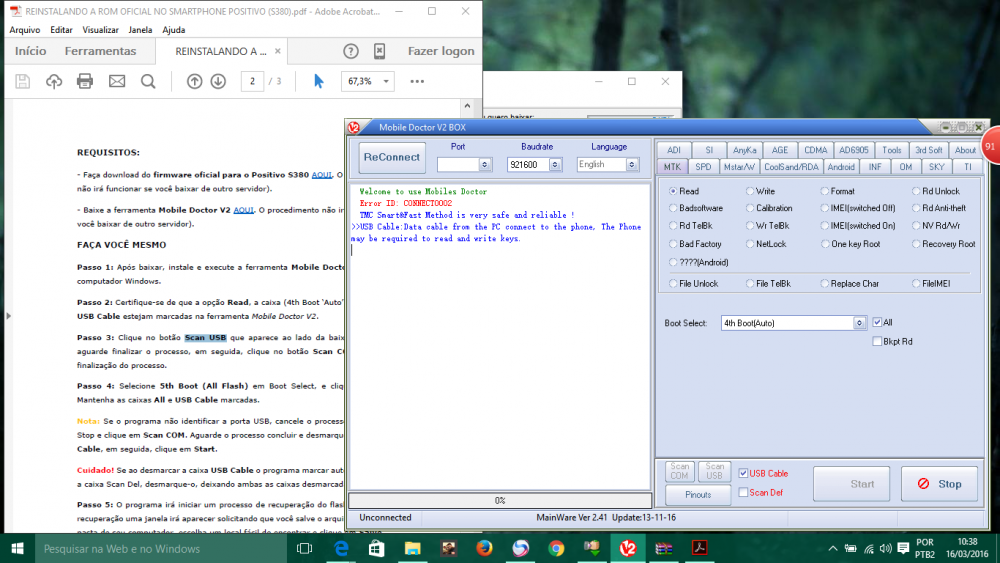This screenshot has width=1000, height=563.
Task: Open the CDMA tab
Action: coord(816,150)
